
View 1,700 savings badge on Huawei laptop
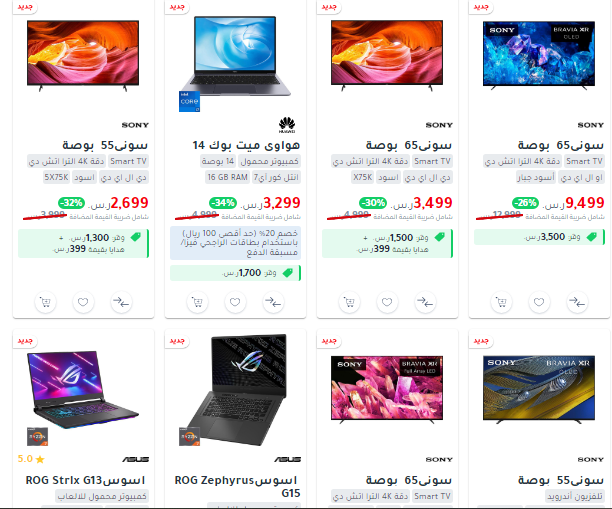tap(235, 273)
